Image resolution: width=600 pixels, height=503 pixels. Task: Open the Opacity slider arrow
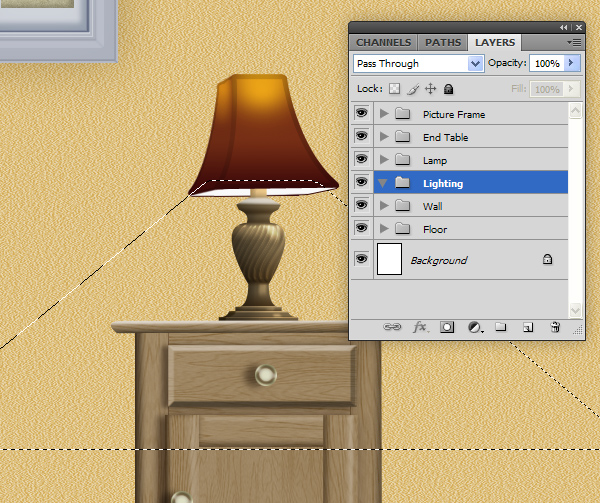coord(572,63)
